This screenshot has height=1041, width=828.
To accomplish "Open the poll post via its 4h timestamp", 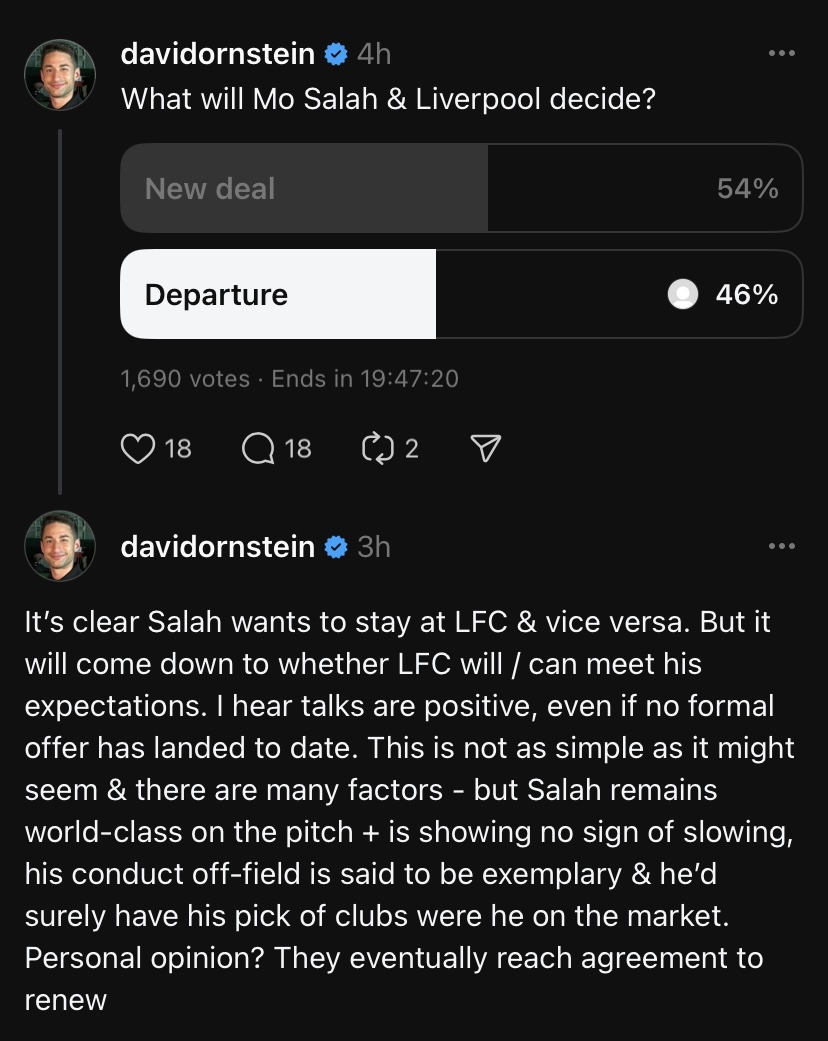I will pos(374,54).
